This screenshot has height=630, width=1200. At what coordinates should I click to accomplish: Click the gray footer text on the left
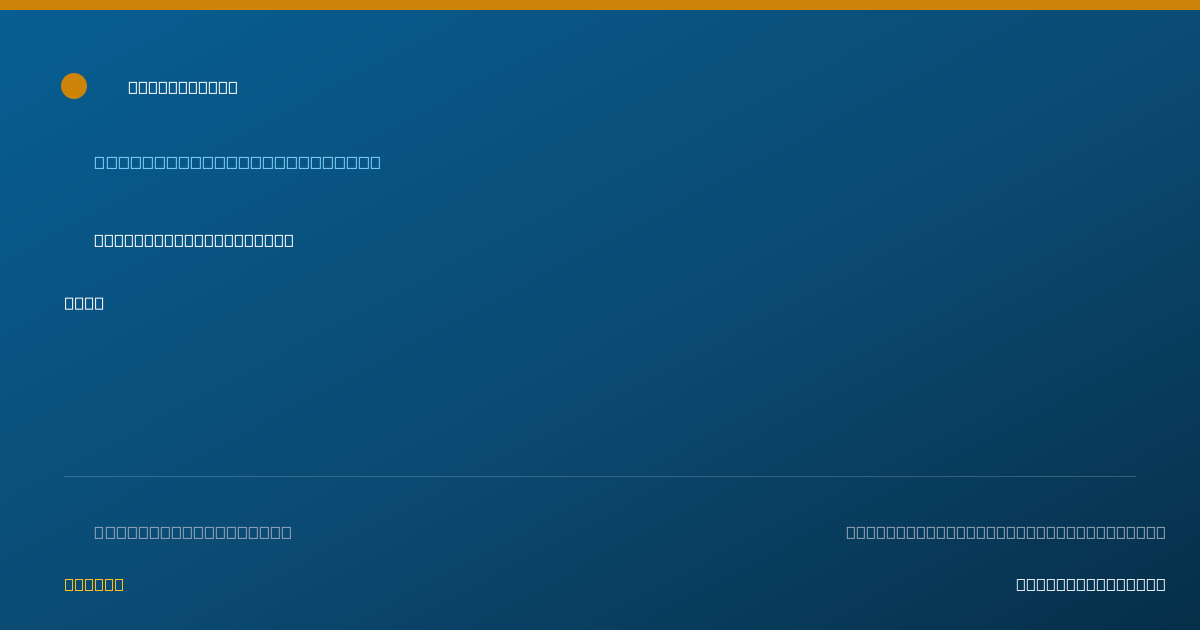pyautogui.click(x=193, y=532)
